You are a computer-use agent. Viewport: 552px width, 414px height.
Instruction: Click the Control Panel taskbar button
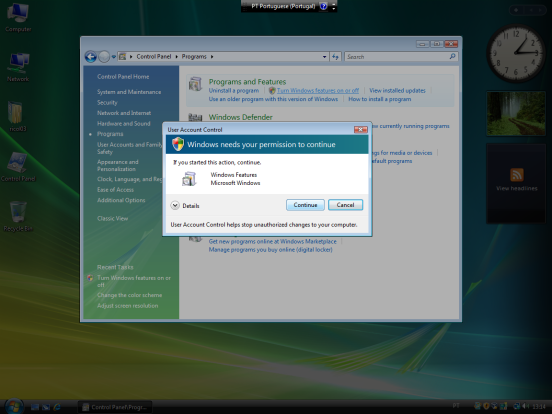(115, 407)
